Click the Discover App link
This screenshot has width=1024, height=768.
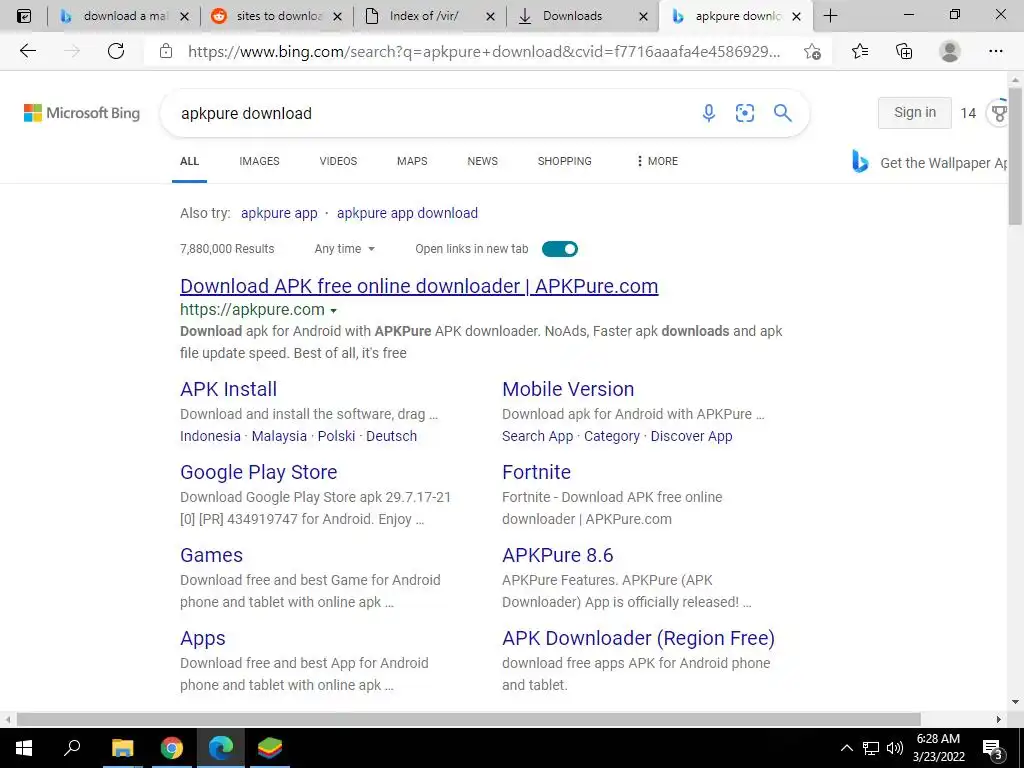pyautogui.click(x=692, y=436)
